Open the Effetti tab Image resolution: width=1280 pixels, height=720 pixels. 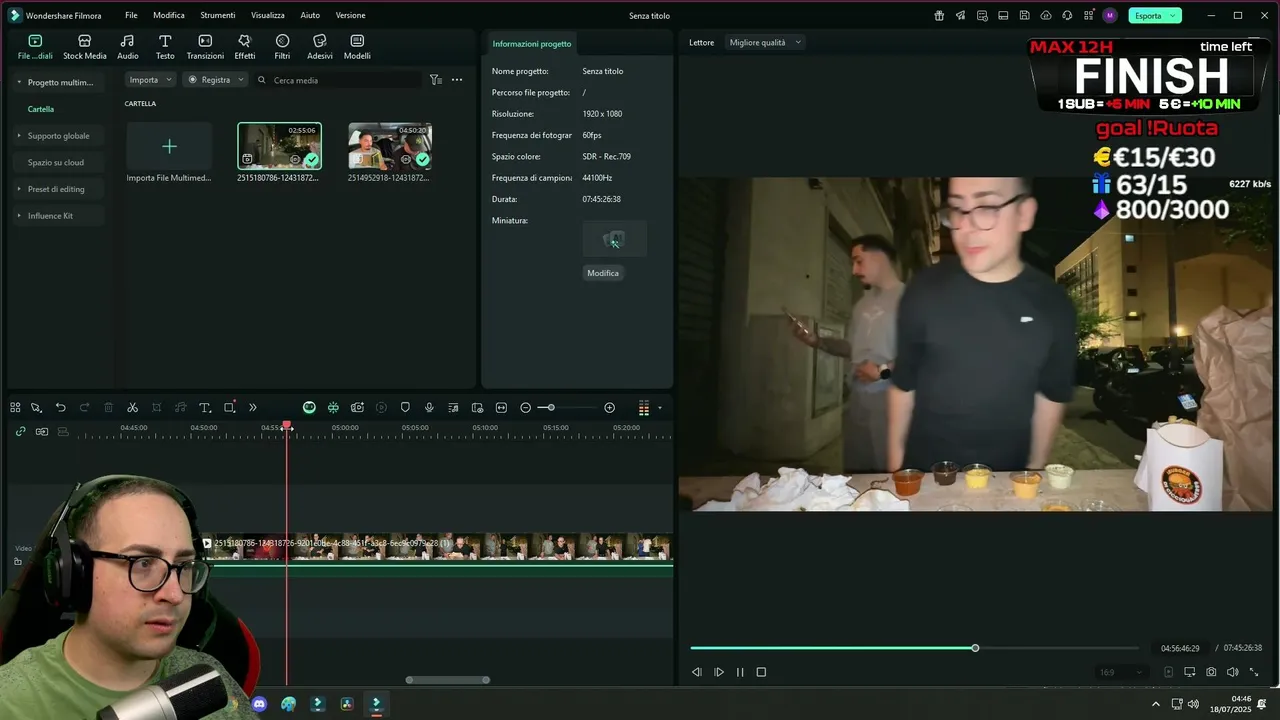(x=244, y=47)
